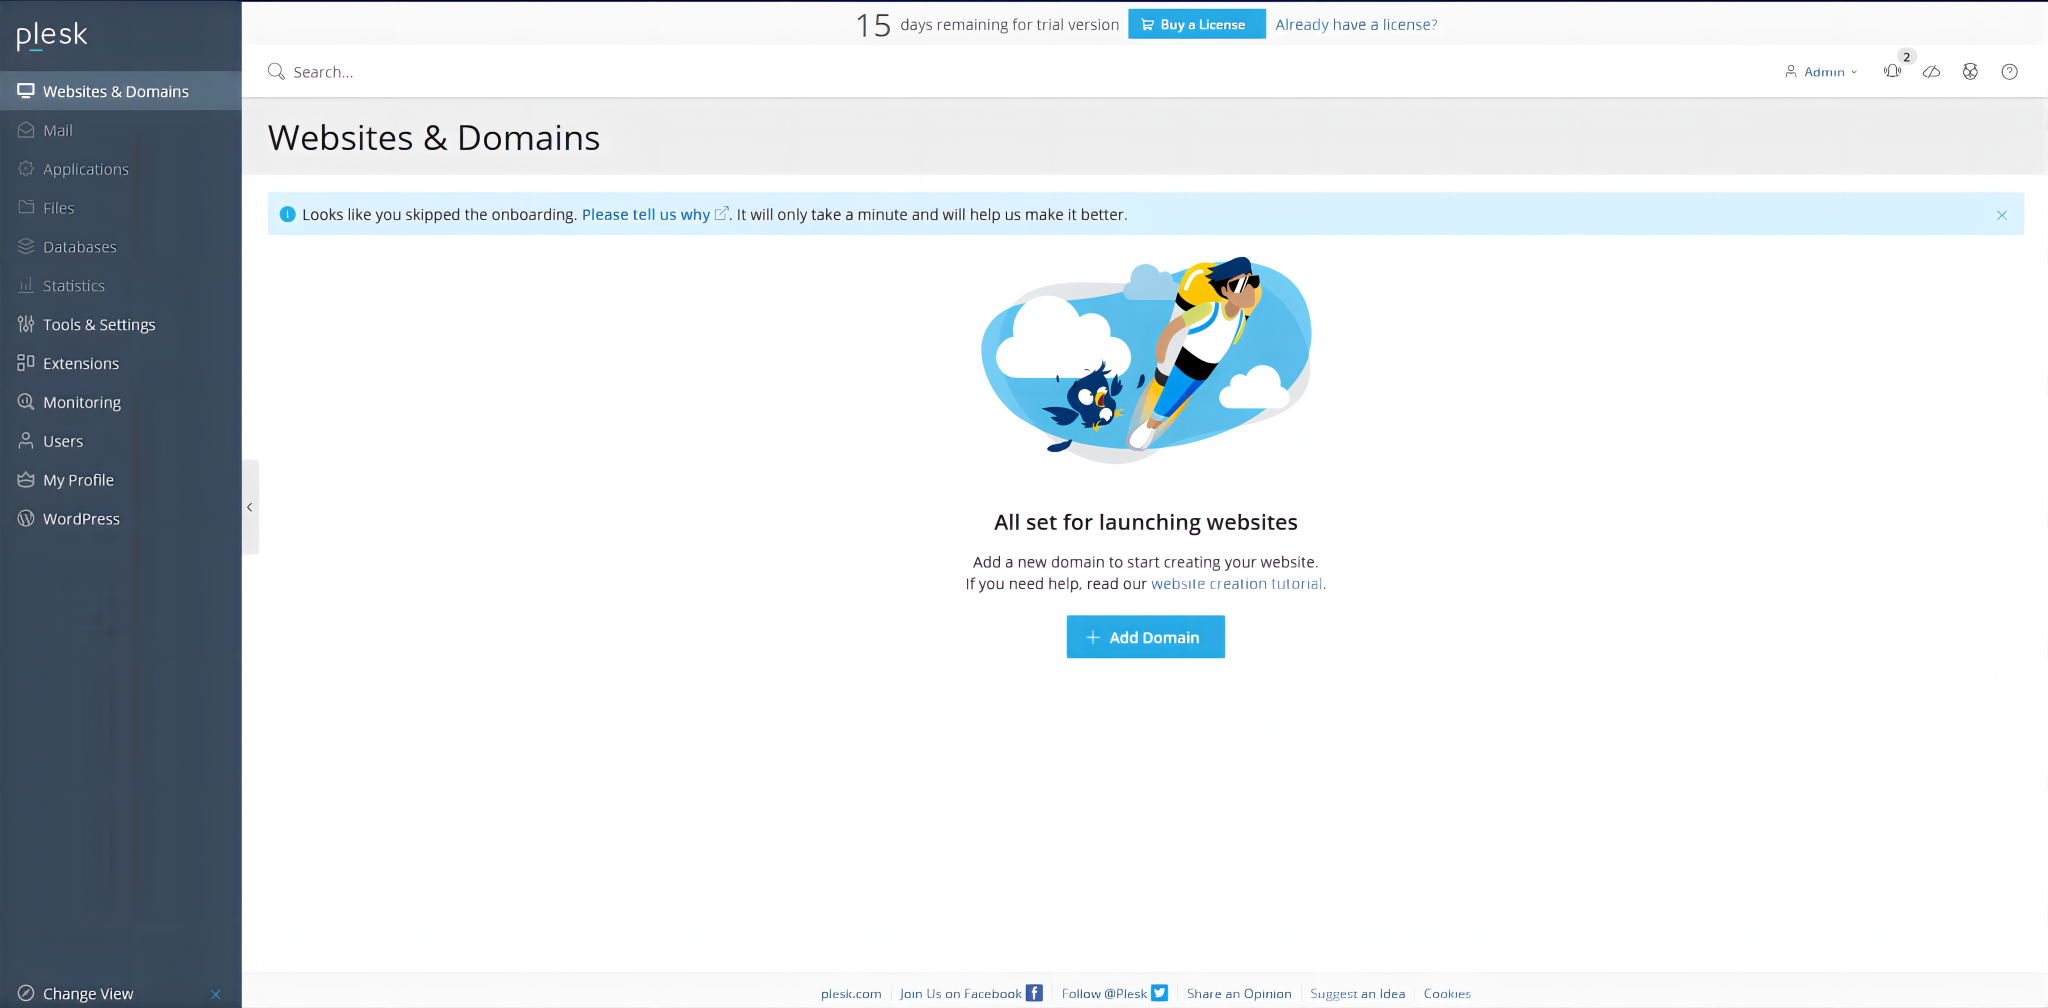The width and height of the screenshot is (2048, 1008).
Task: Click the Buy a License button
Action: pyautogui.click(x=1196, y=24)
